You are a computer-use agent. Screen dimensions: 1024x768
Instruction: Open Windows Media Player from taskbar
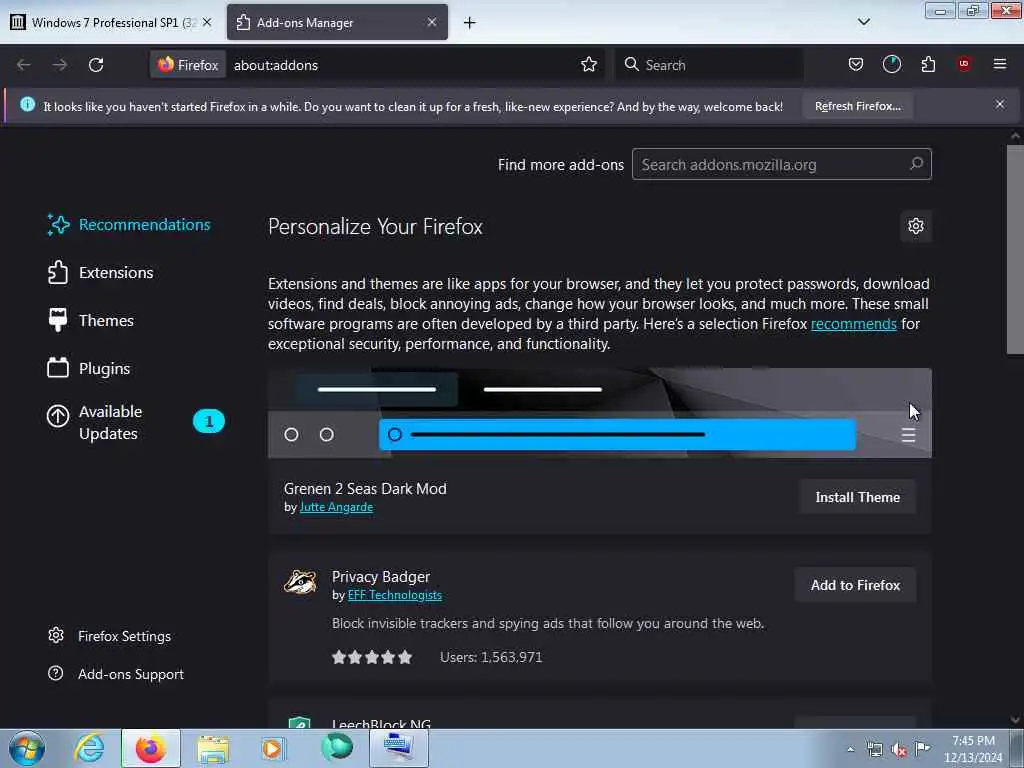[274, 748]
